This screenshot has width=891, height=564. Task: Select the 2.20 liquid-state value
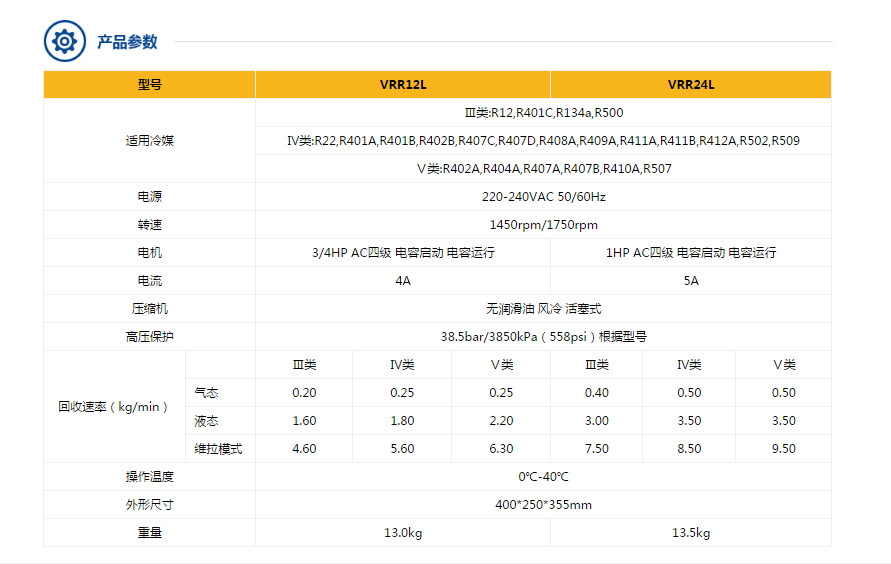(501, 421)
